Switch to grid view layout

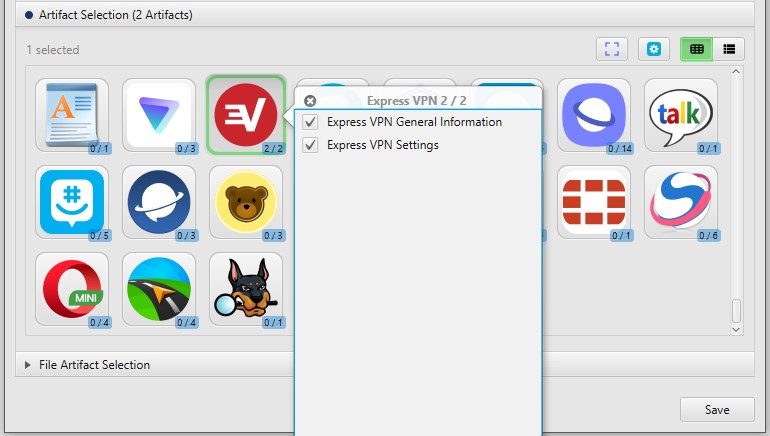pos(697,48)
